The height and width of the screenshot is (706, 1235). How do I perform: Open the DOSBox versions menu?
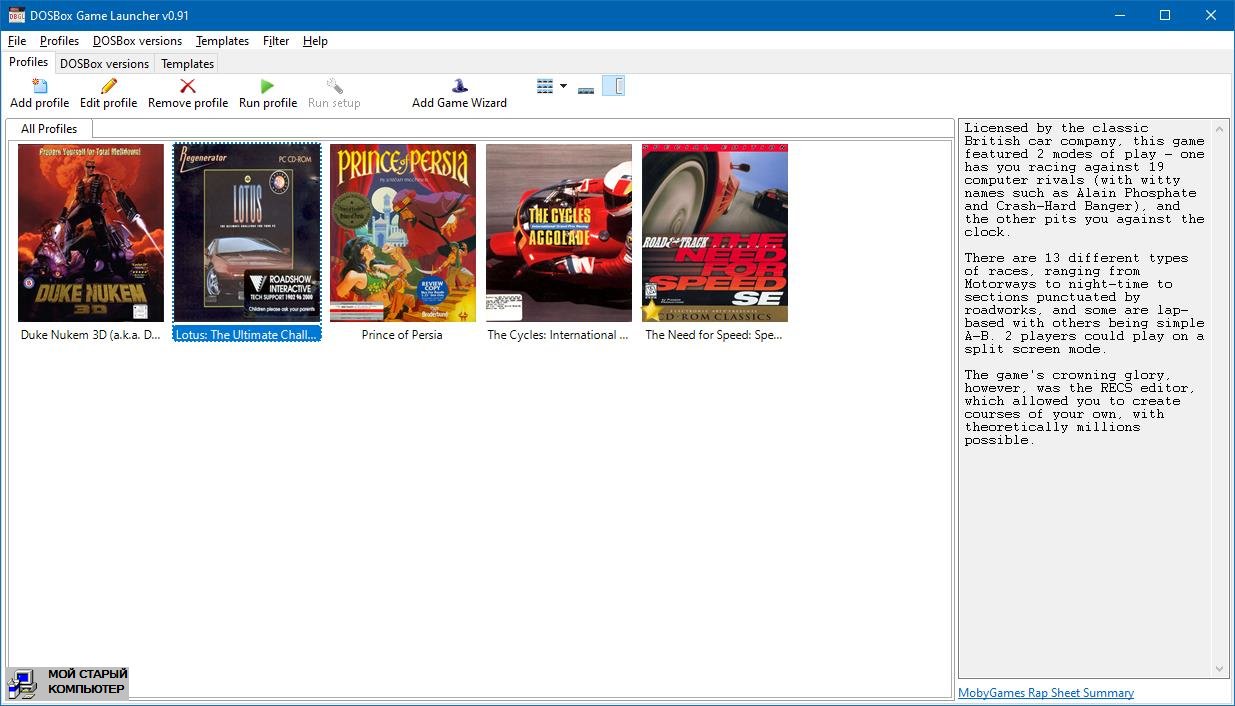click(x=137, y=41)
